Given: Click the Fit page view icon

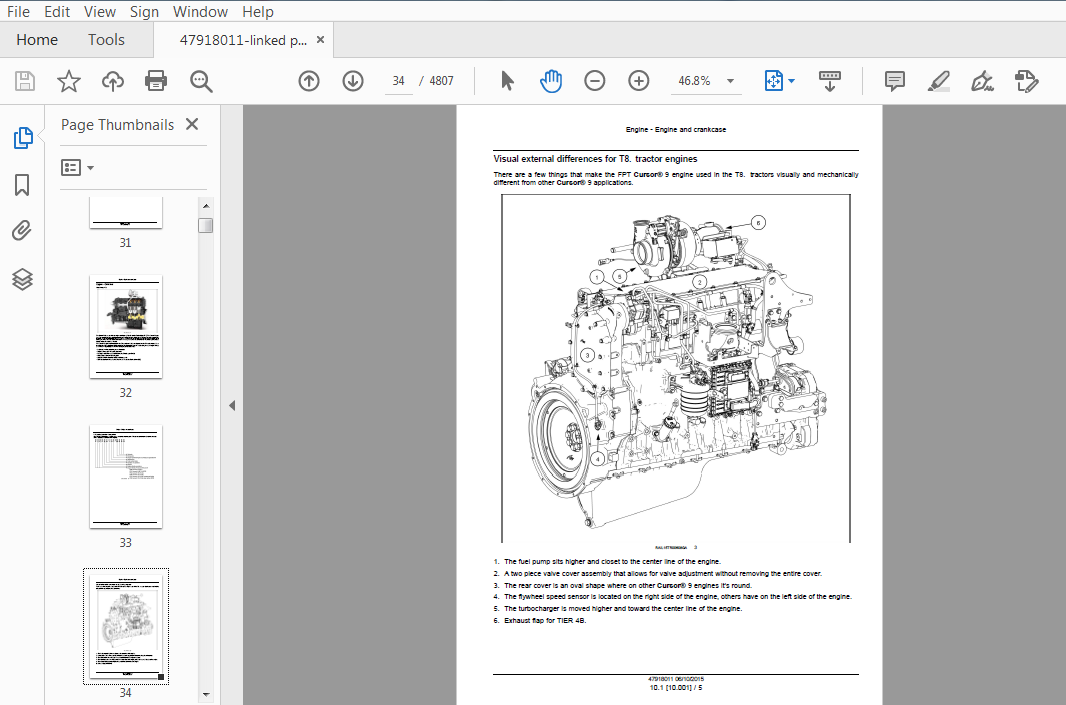Looking at the screenshot, I should (774, 81).
